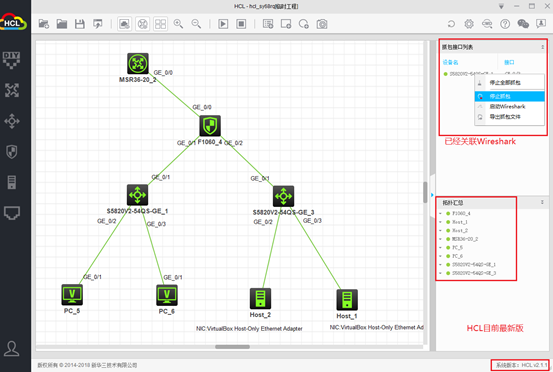Collapse the topology summary panel header arrow

542,202
